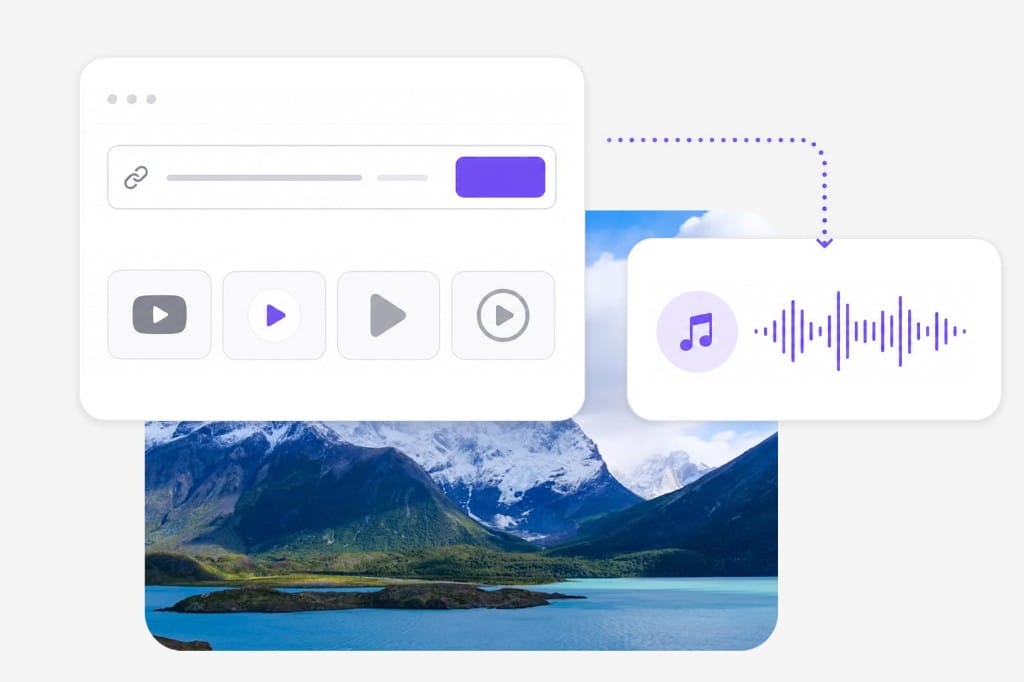Click the chain link icon in URL field
The height and width of the screenshot is (682, 1024).
click(136, 177)
